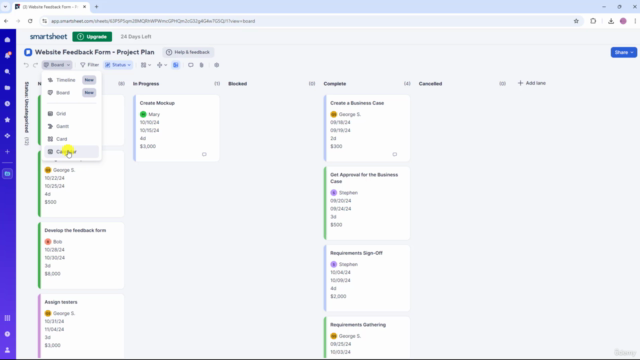Select Gantt view from dropdown menu
640x360 pixels.
71,126
